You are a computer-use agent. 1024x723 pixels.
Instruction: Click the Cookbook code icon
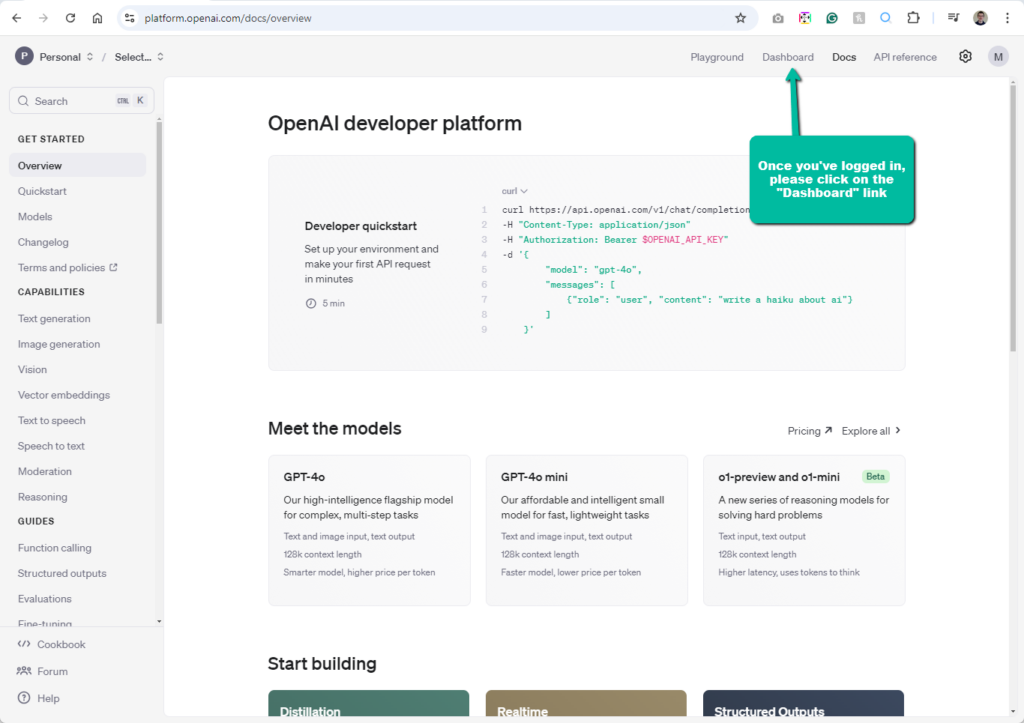click(x=24, y=644)
